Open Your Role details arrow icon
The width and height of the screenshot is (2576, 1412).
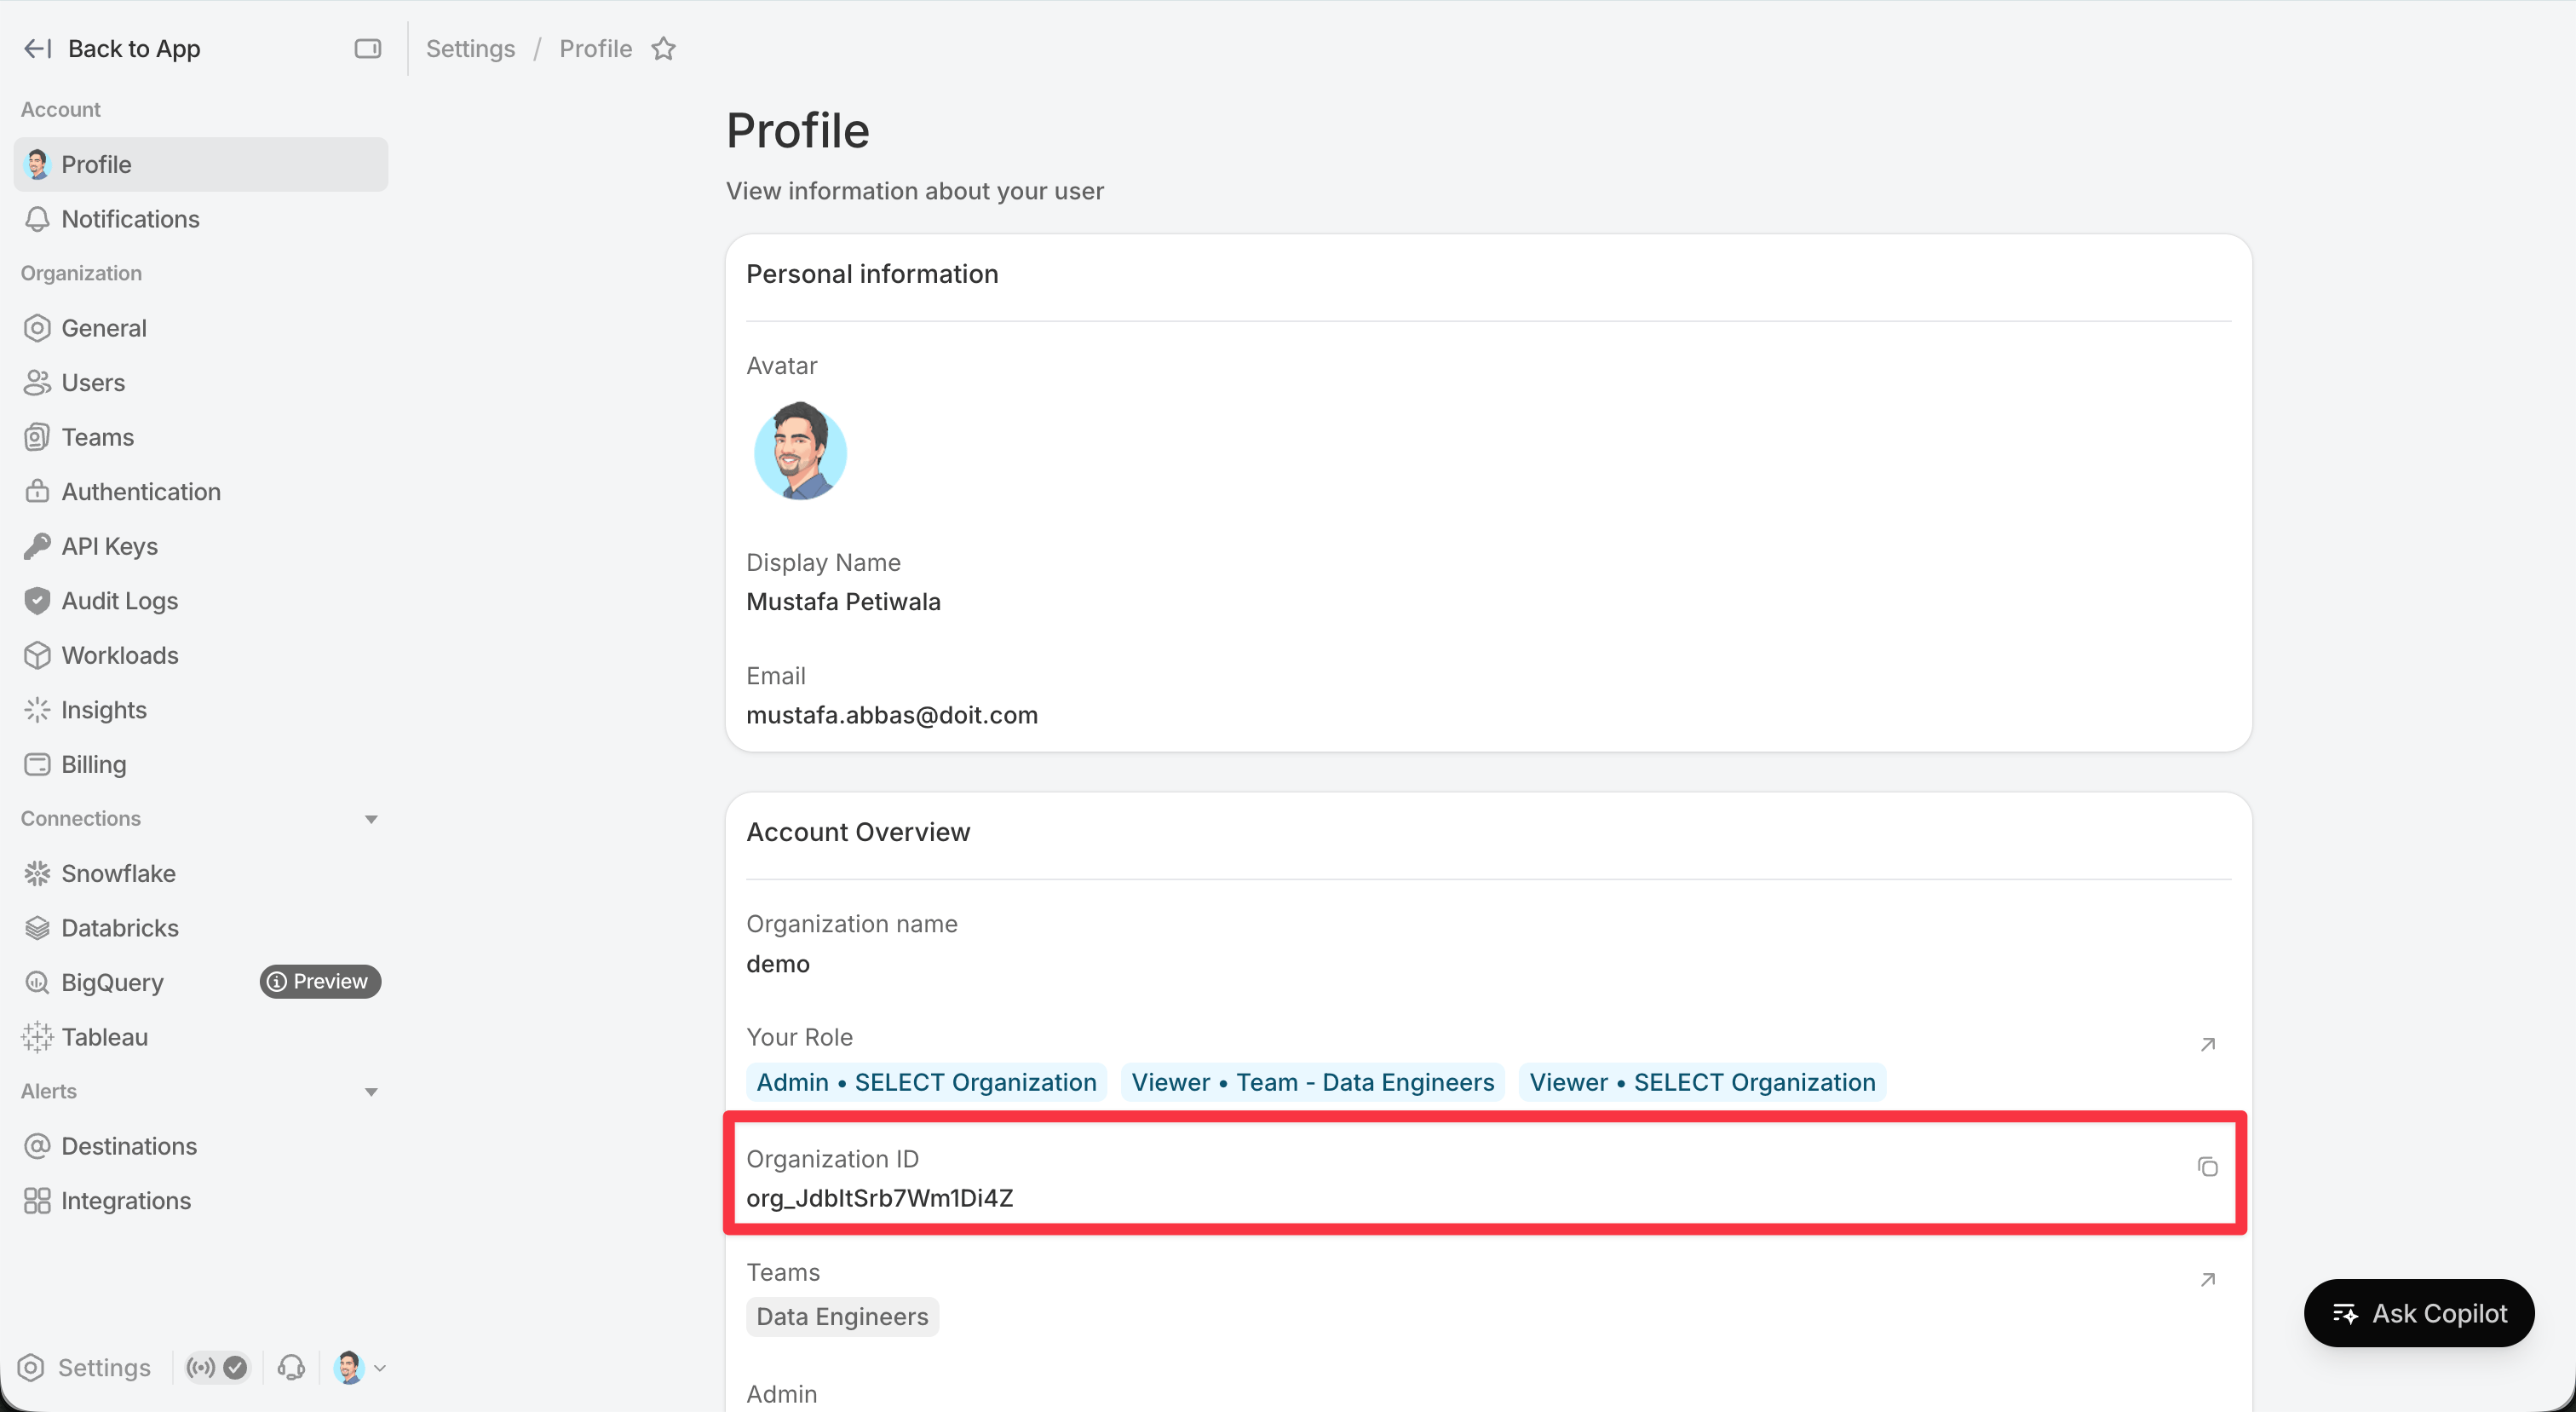pyautogui.click(x=2208, y=1044)
